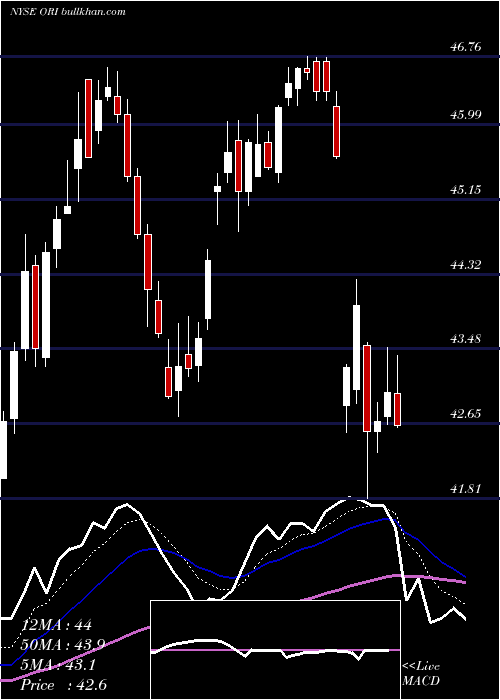Click the 50MA : 43.9 legend entry
Image resolution: width=500 pixels, height=700 pixels.
(x=63, y=645)
